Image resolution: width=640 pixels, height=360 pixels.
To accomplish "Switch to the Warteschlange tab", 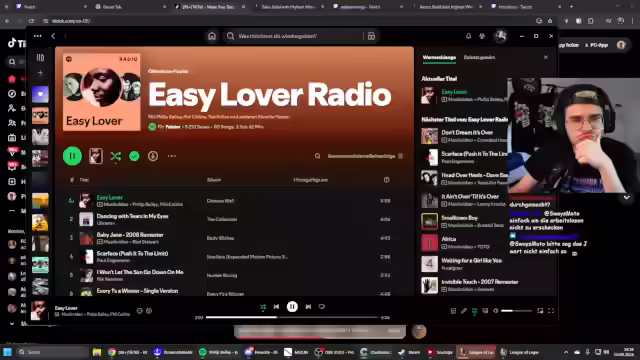I will (439, 58).
